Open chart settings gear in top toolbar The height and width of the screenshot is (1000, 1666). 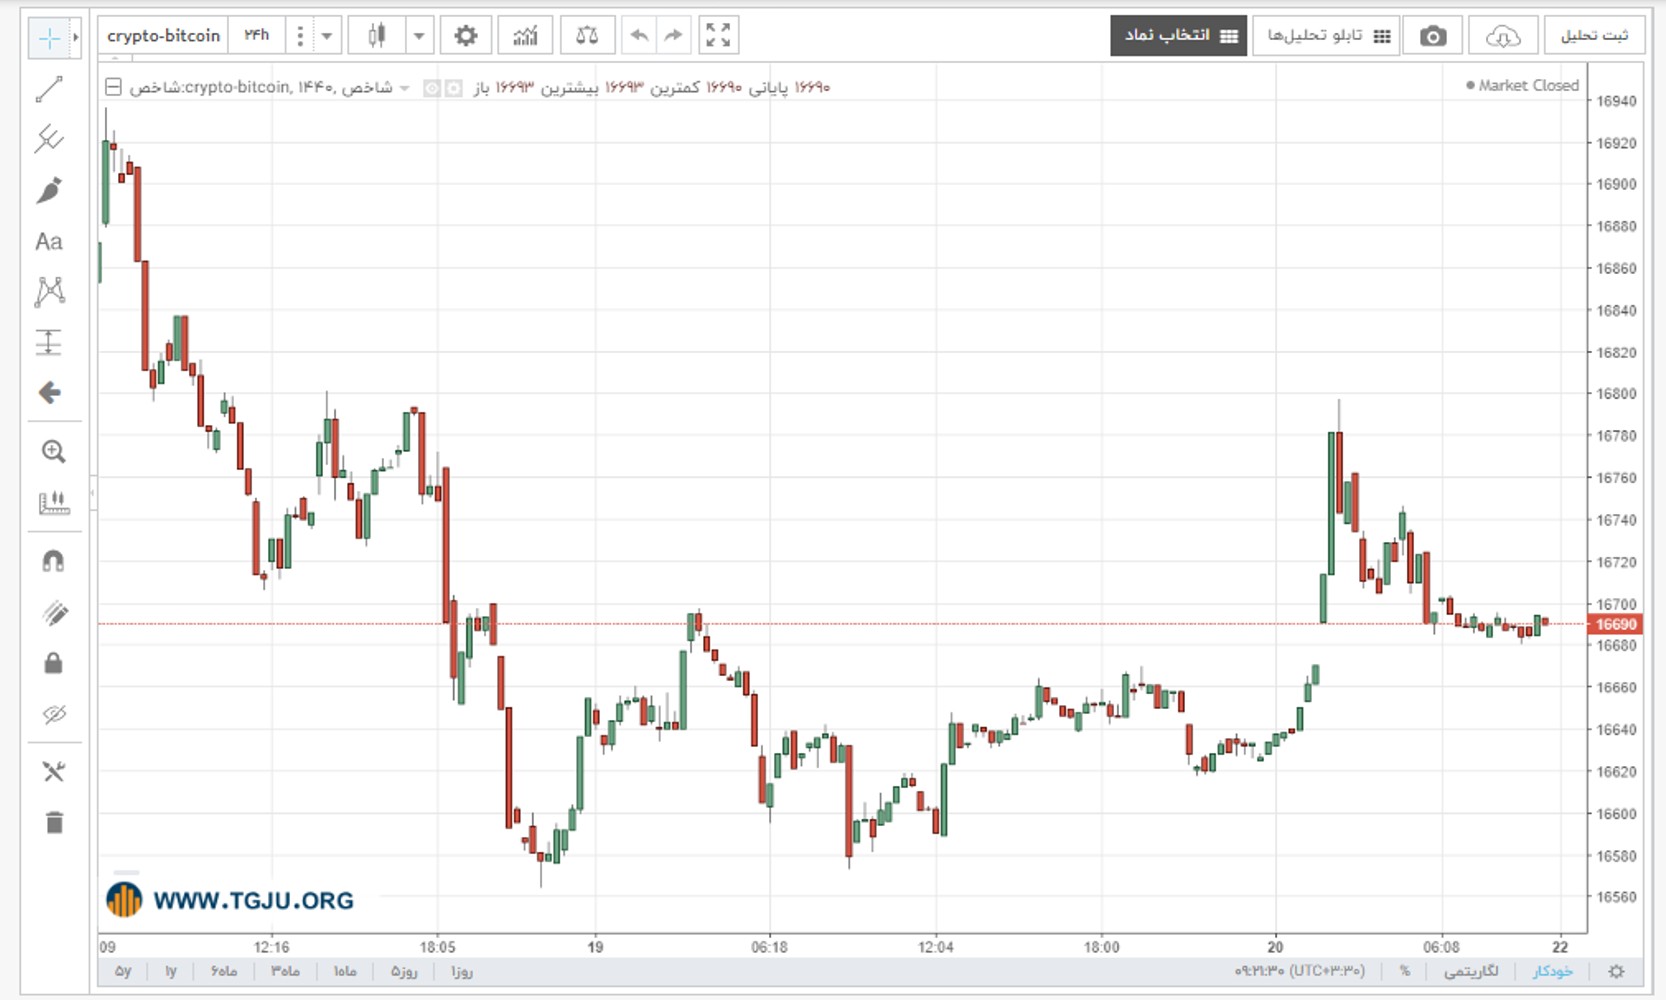466,36
